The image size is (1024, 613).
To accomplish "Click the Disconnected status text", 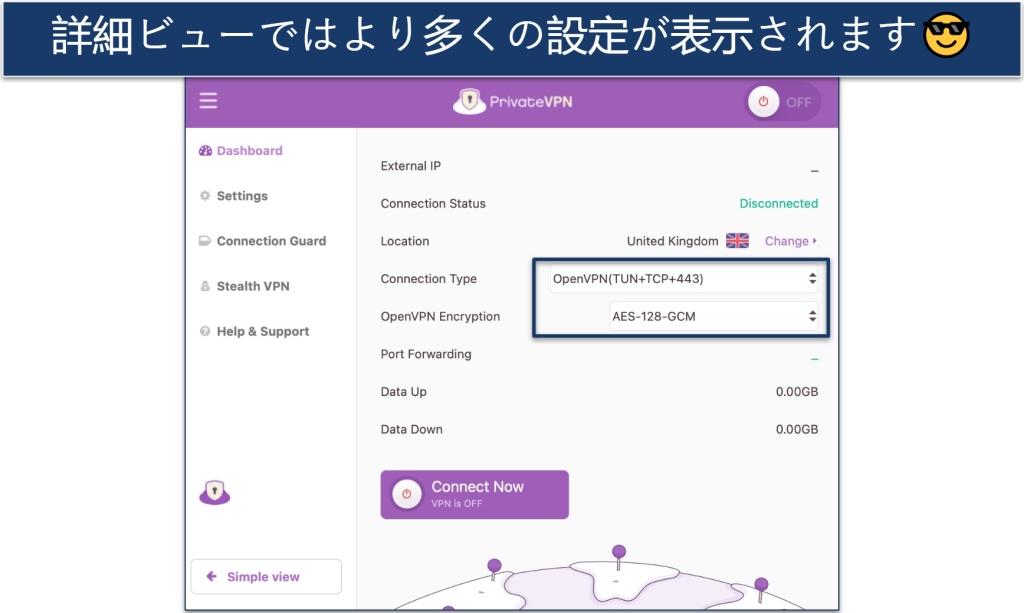I will pyautogui.click(x=778, y=204).
